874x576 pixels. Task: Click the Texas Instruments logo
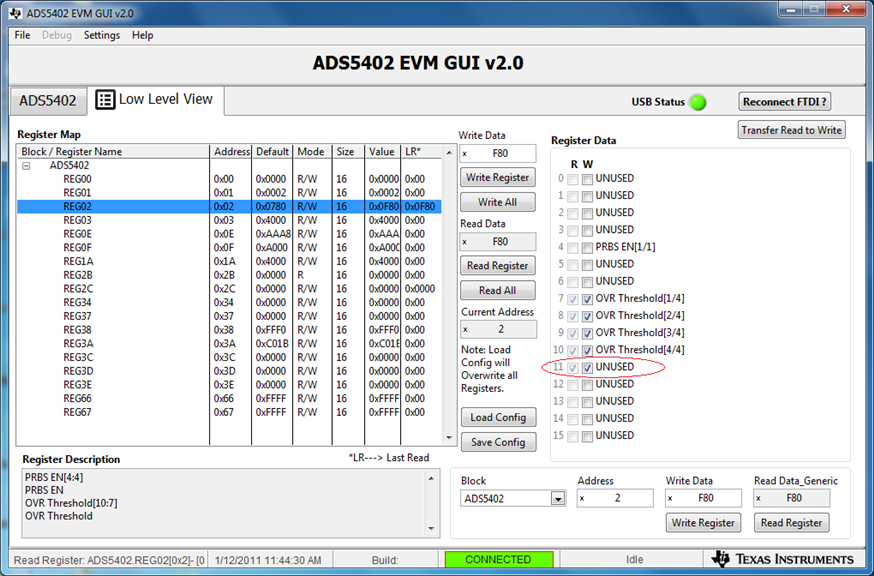pyautogui.click(x=783, y=559)
